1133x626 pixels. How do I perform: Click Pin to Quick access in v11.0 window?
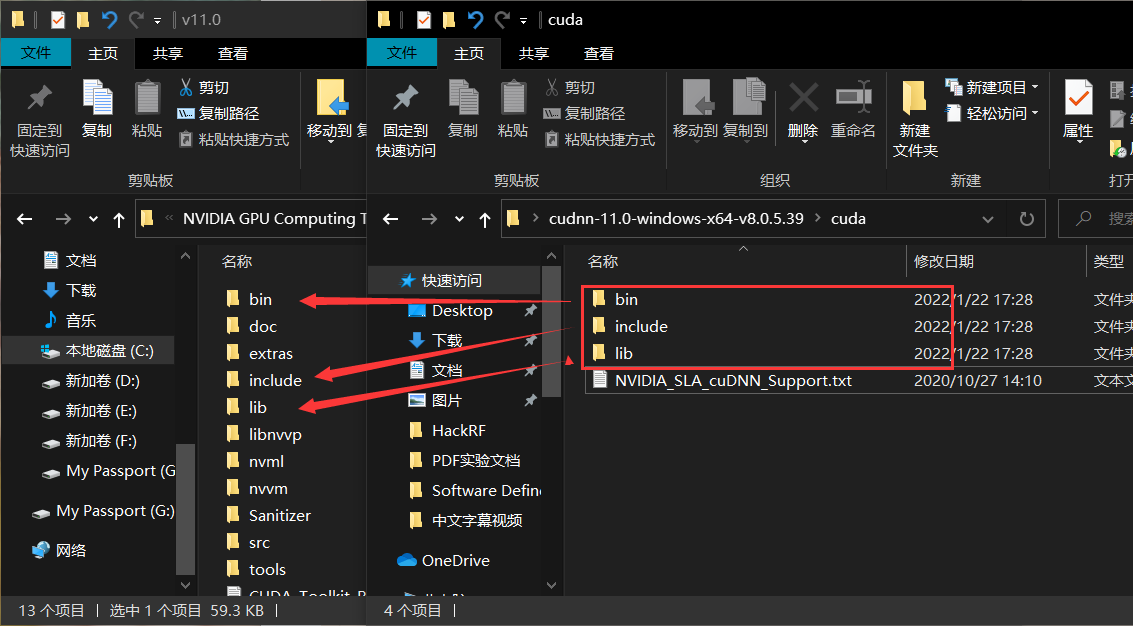pos(40,120)
